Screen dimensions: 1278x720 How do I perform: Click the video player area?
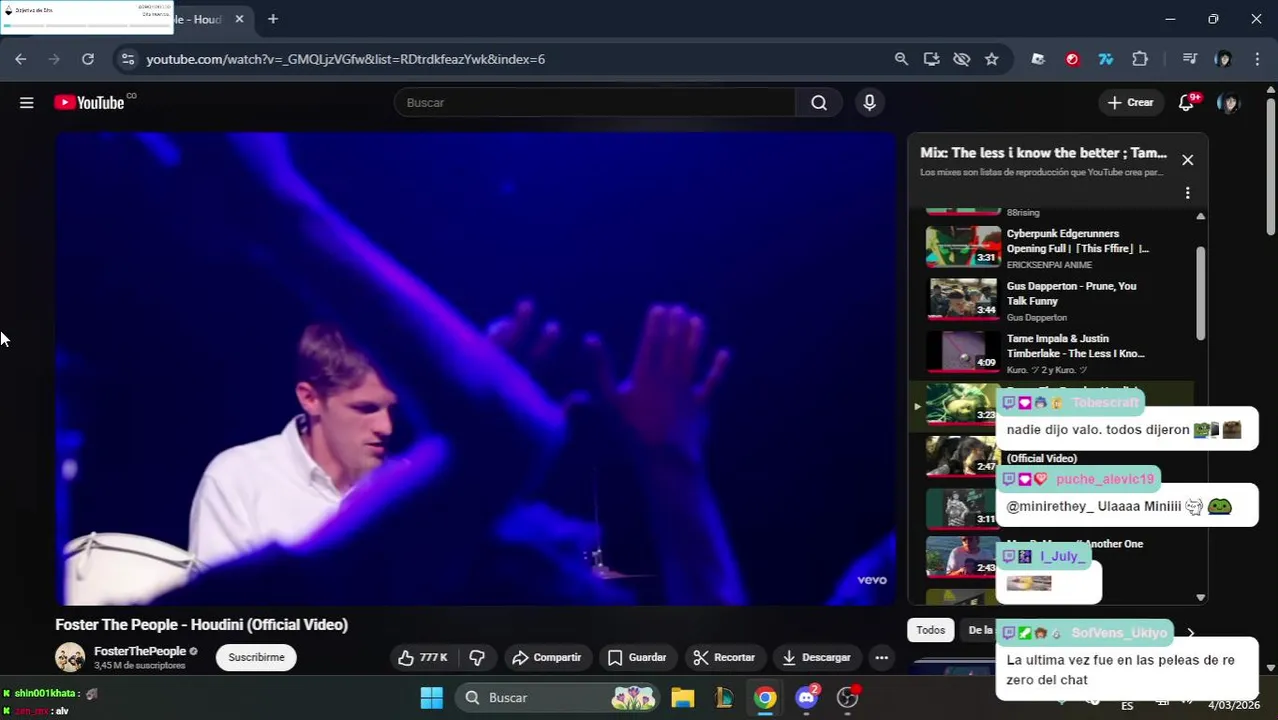click(475, 368)
